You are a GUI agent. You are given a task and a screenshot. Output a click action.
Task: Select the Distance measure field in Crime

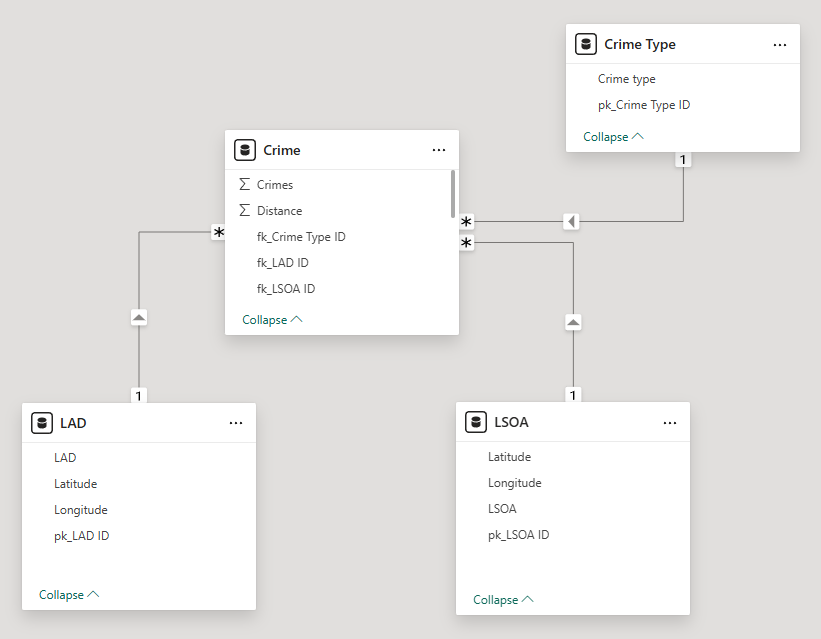tap(279, 211)
